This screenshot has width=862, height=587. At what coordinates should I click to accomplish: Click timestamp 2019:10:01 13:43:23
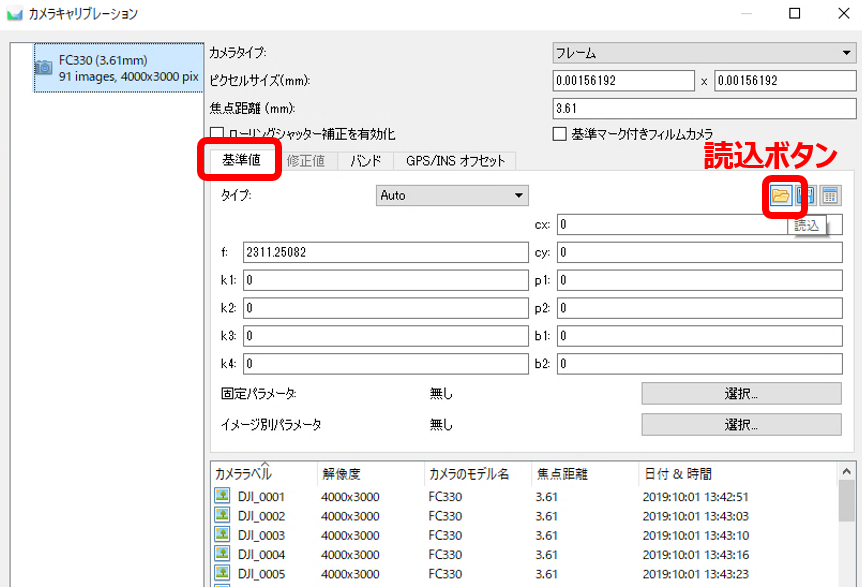tap(695, 574)
